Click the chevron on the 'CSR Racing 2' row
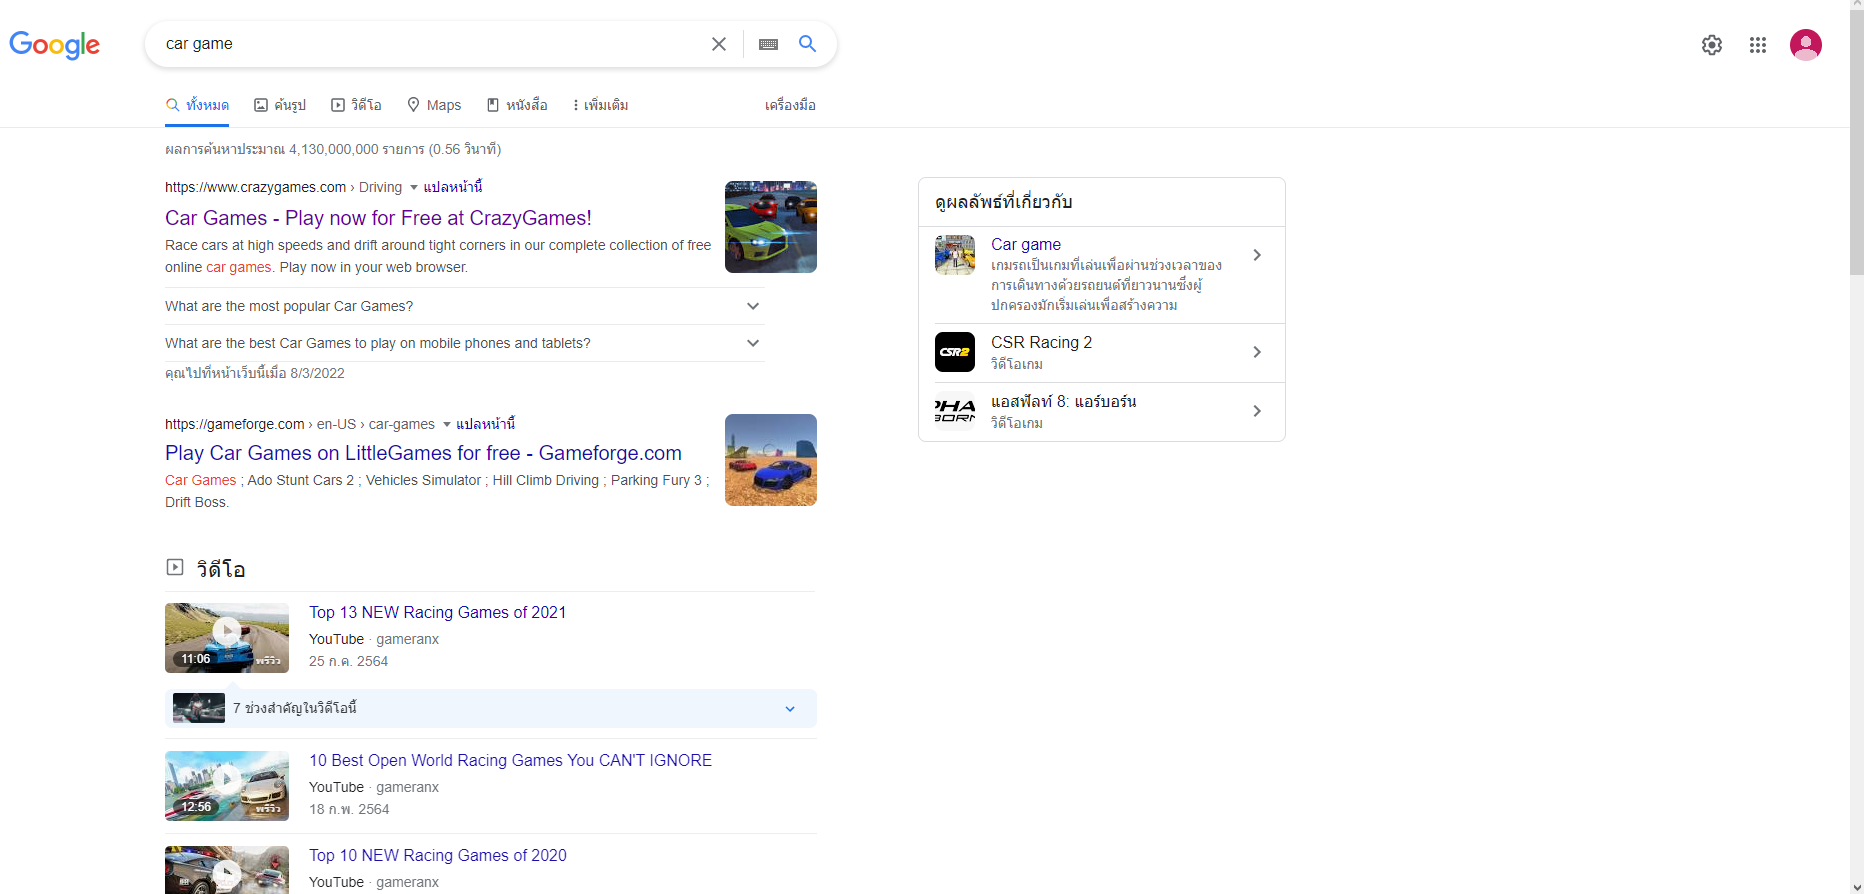This screenshot has width=1864, height=894. coord(1257,352)
